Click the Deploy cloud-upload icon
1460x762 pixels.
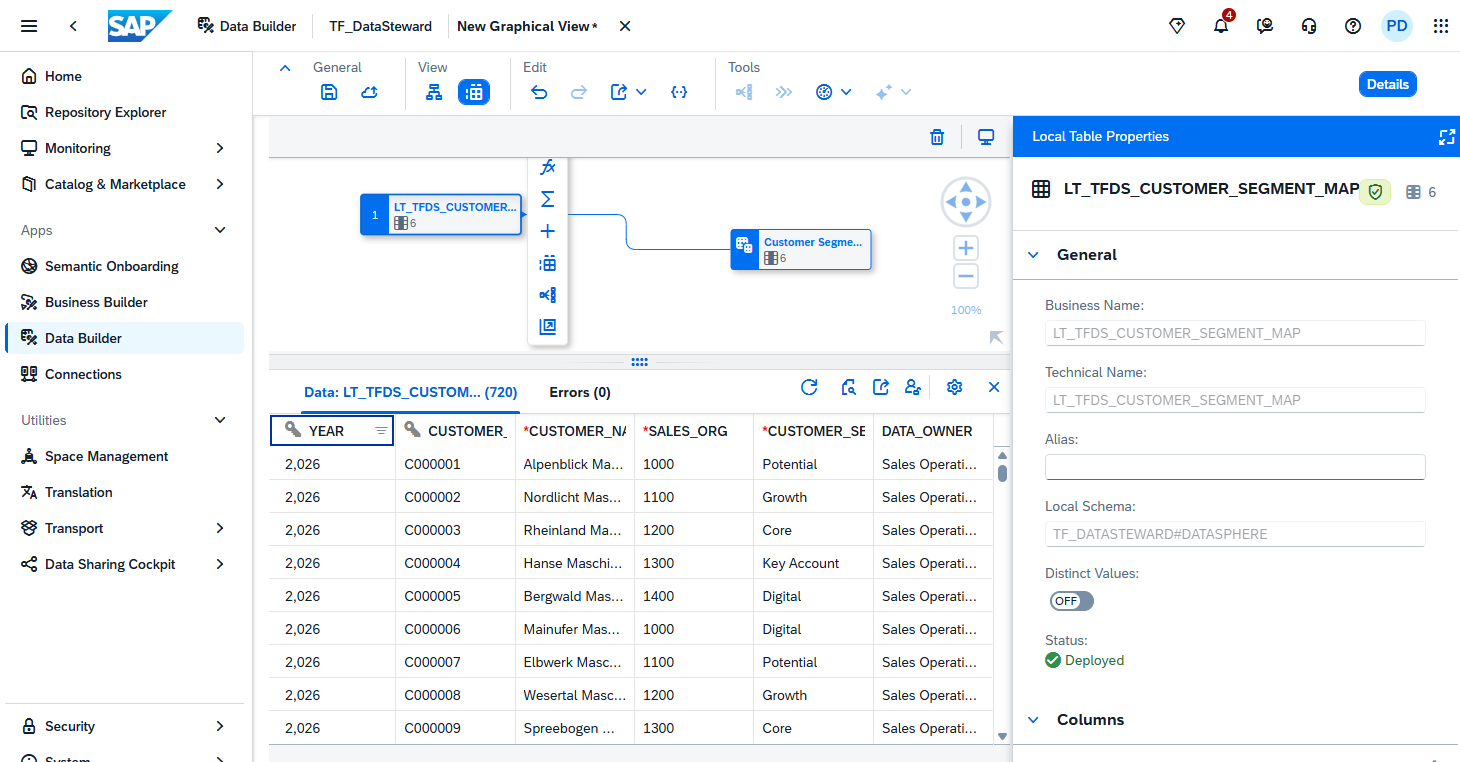click(x=369, y=92)
